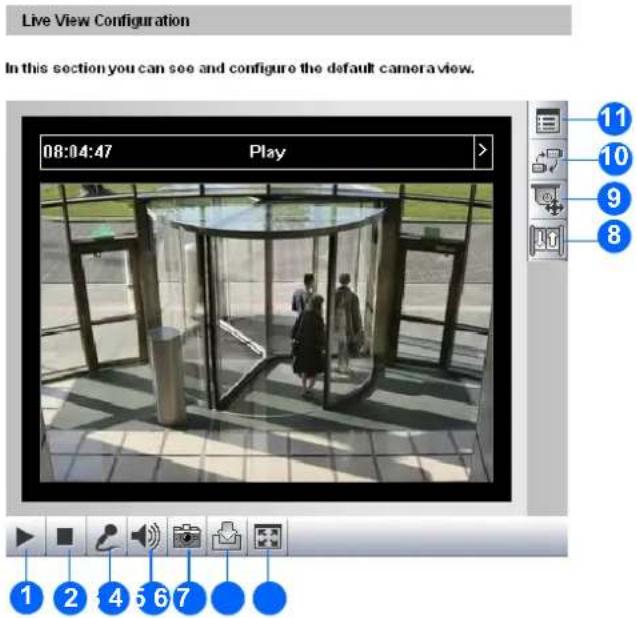Switch to full screen view icon

pyautogui.click(x=267, y=537)
